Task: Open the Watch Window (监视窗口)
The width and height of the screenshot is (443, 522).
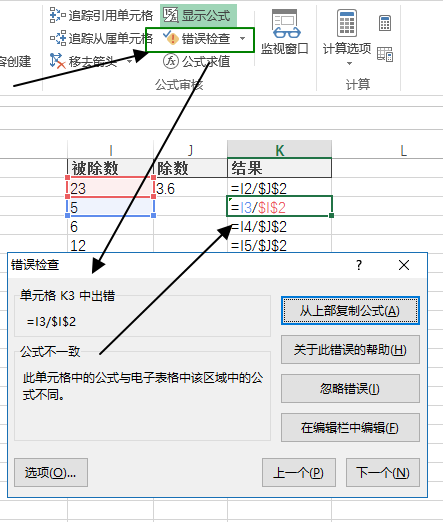Action: coord(285,32)
